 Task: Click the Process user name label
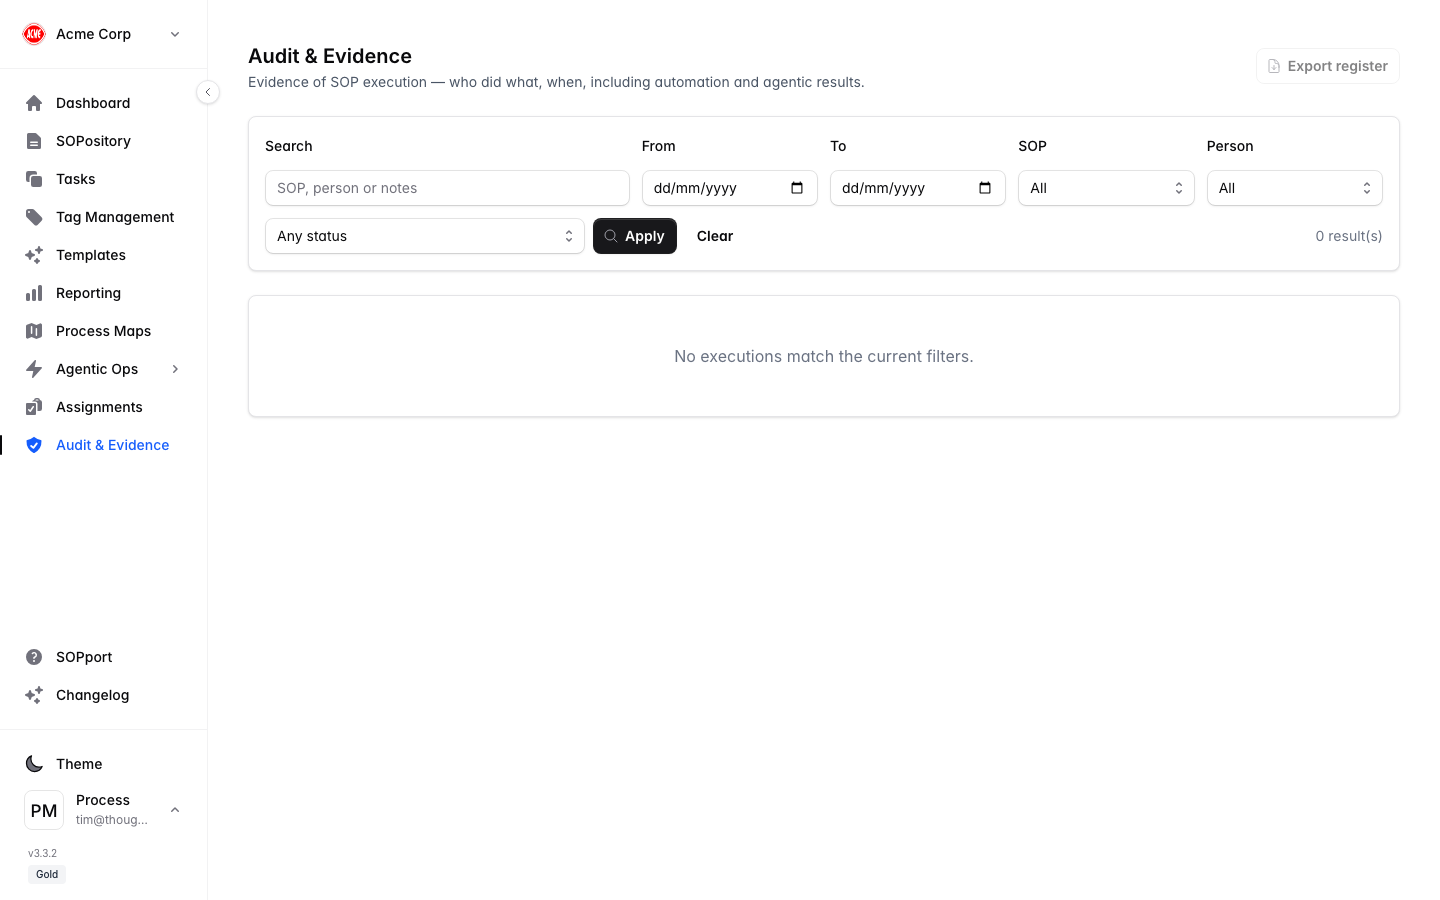(x=103, y=800)
